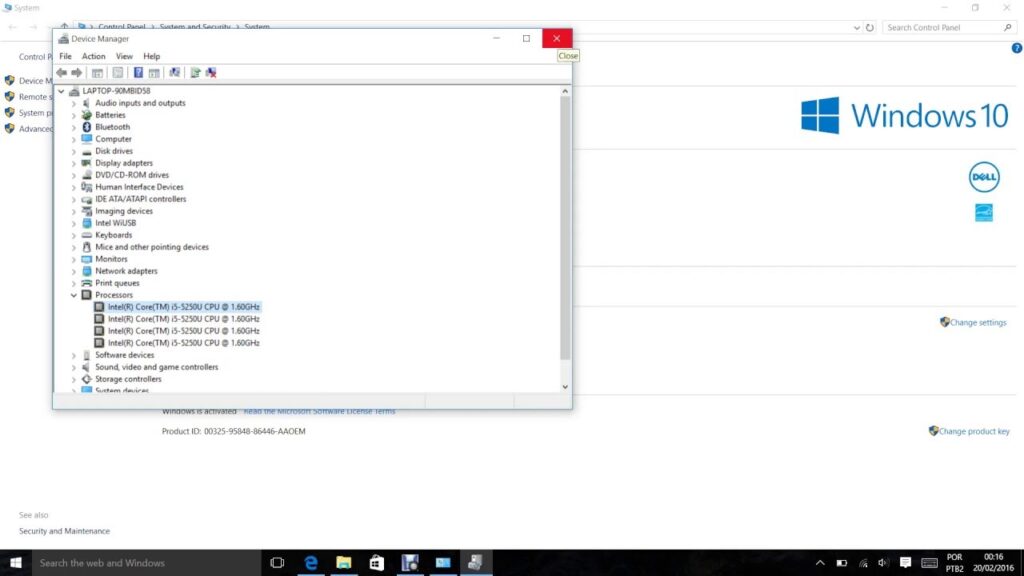Screen dimensions: 1024x576
Task: Click the blue help question mark in System window
Action: (x=1017, y=48)
